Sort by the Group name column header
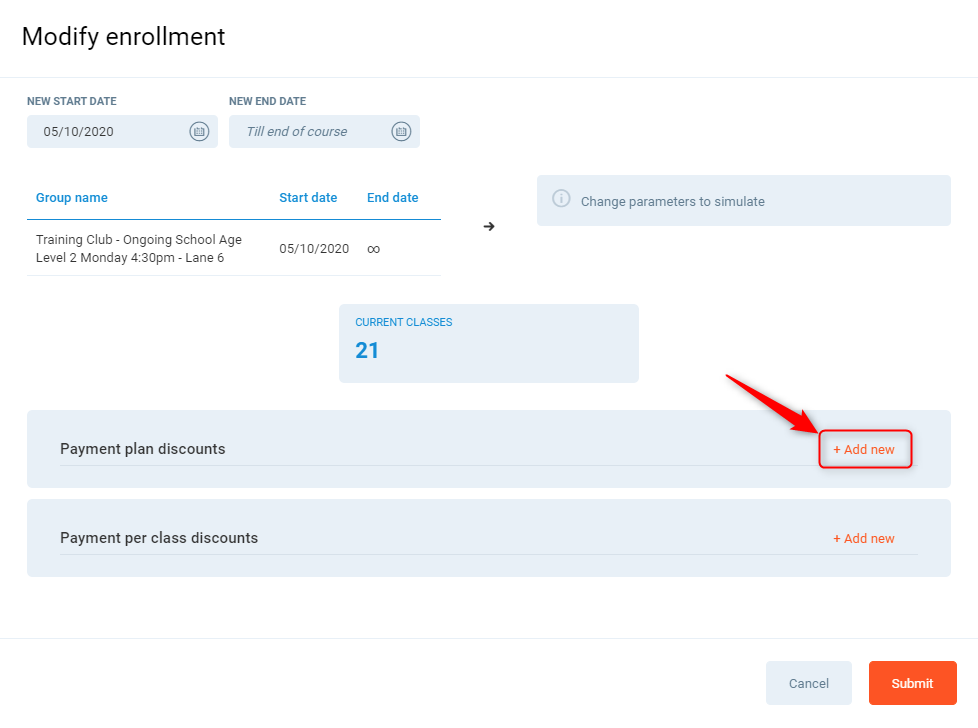978x728 pixels. 72,198
